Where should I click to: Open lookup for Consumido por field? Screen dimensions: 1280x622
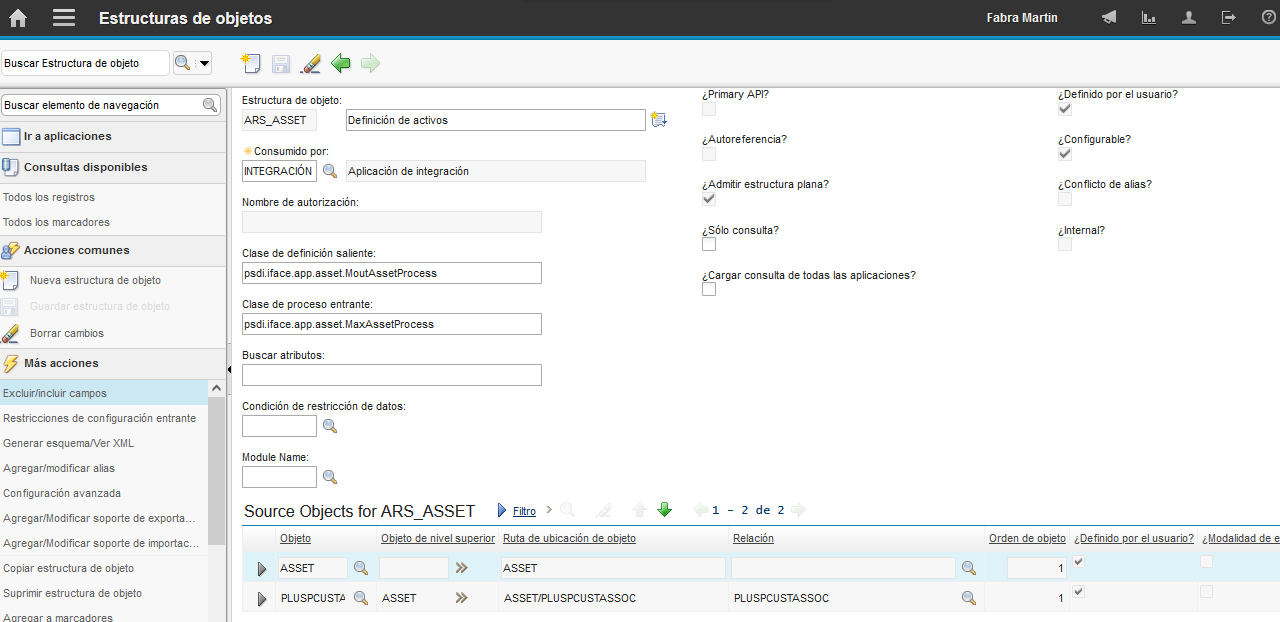(x=330, y=171)
